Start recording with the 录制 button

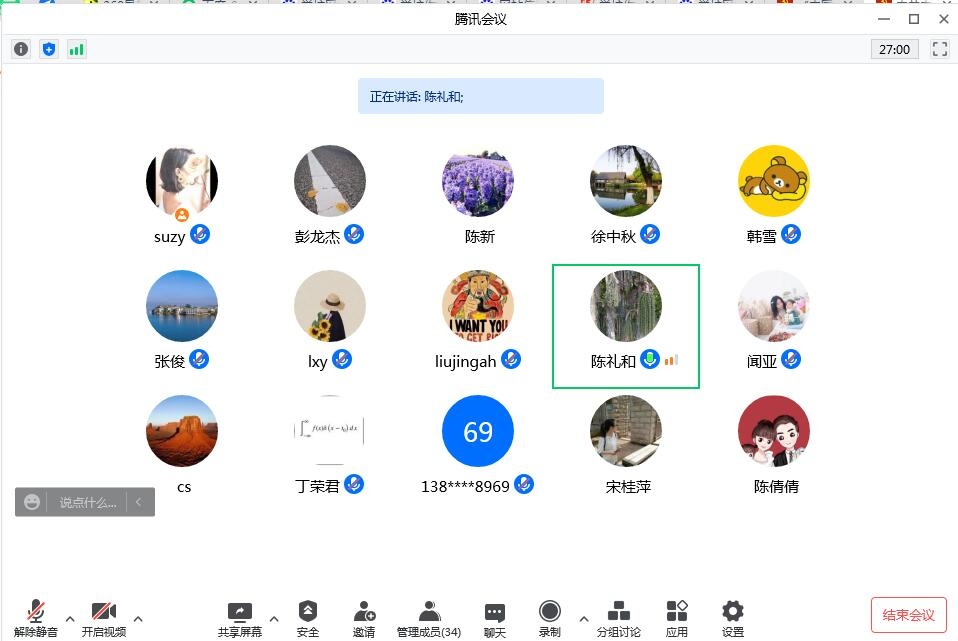pyautogui.click(x=549, y=615)
